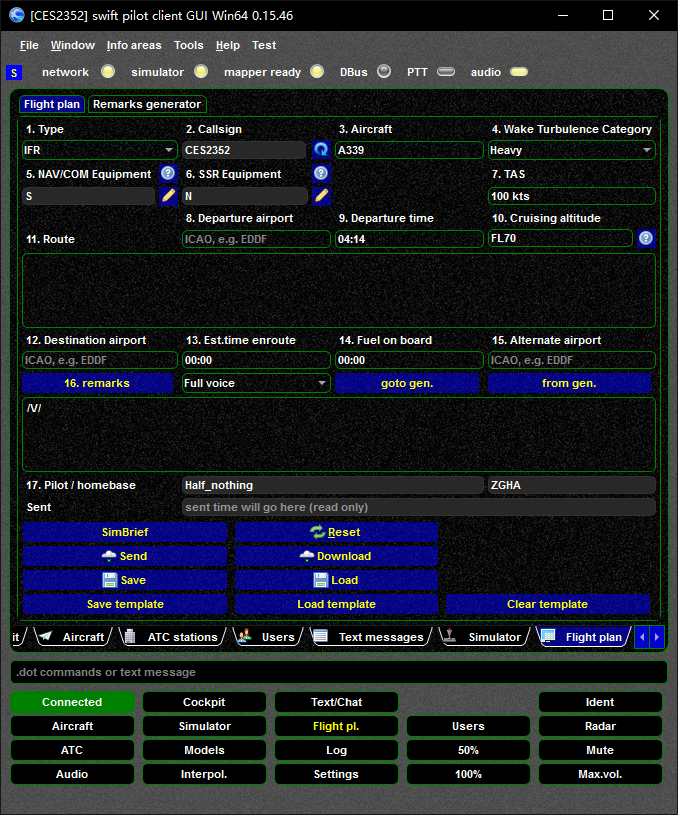Toggle the Mute audio button
678x815 pixels.
tap(600, 750)
